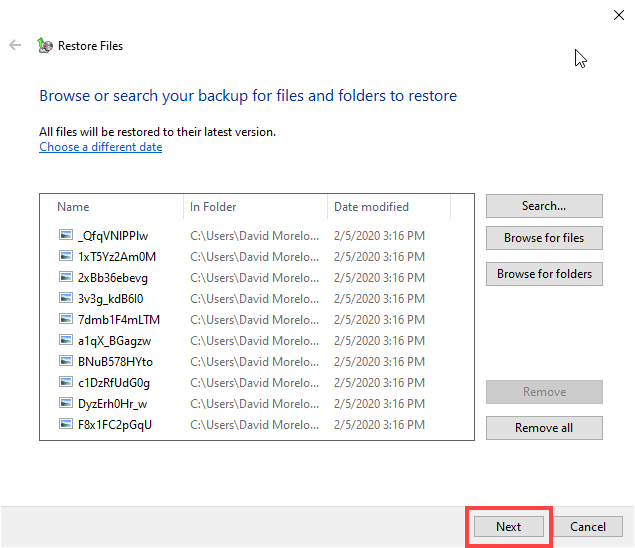The height and width of the screenshot is (548, 635).
Task: Select file name a1qX_BGagzw
Action: point(114,341)
